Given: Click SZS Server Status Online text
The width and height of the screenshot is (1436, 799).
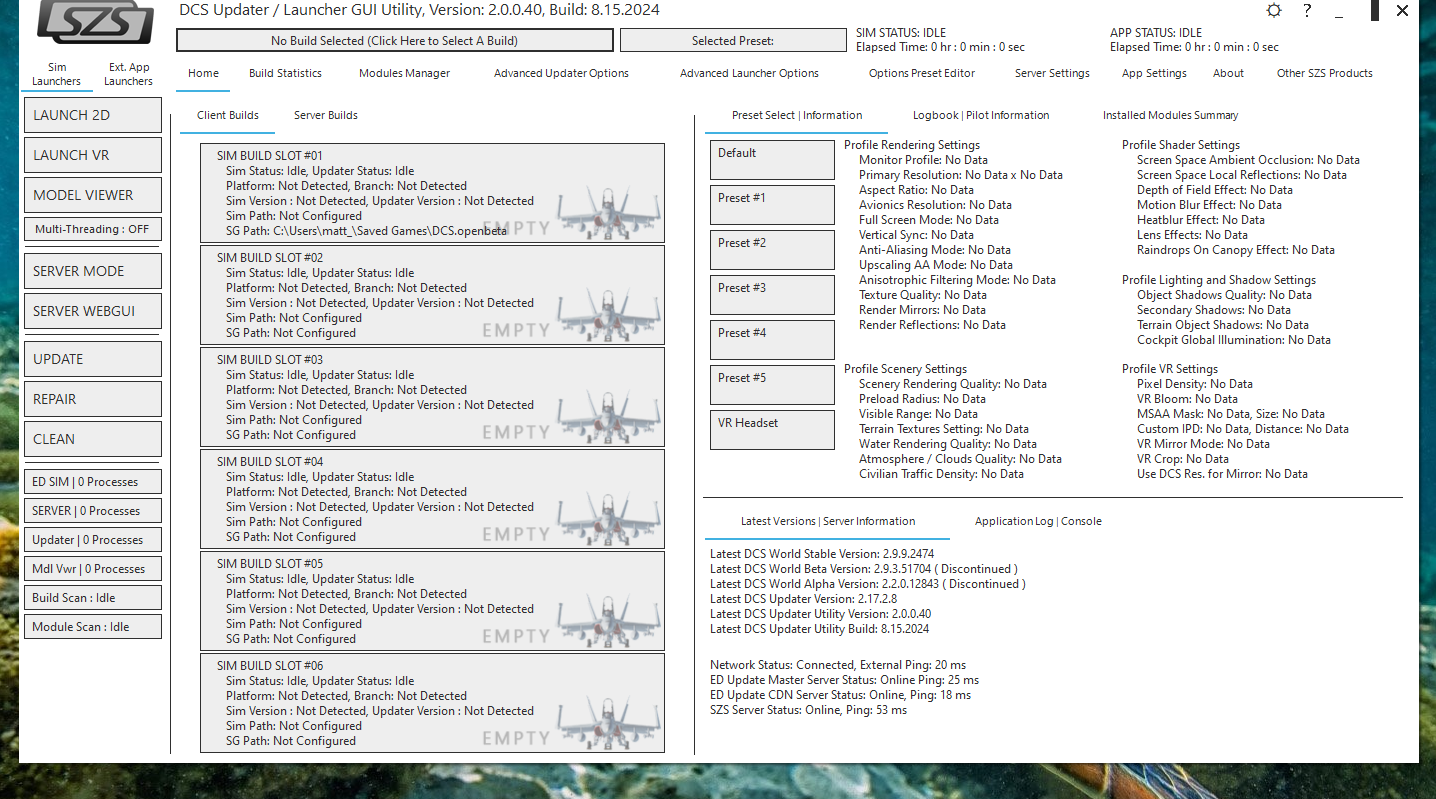Looking at the screenshot, I should (808, 710).
